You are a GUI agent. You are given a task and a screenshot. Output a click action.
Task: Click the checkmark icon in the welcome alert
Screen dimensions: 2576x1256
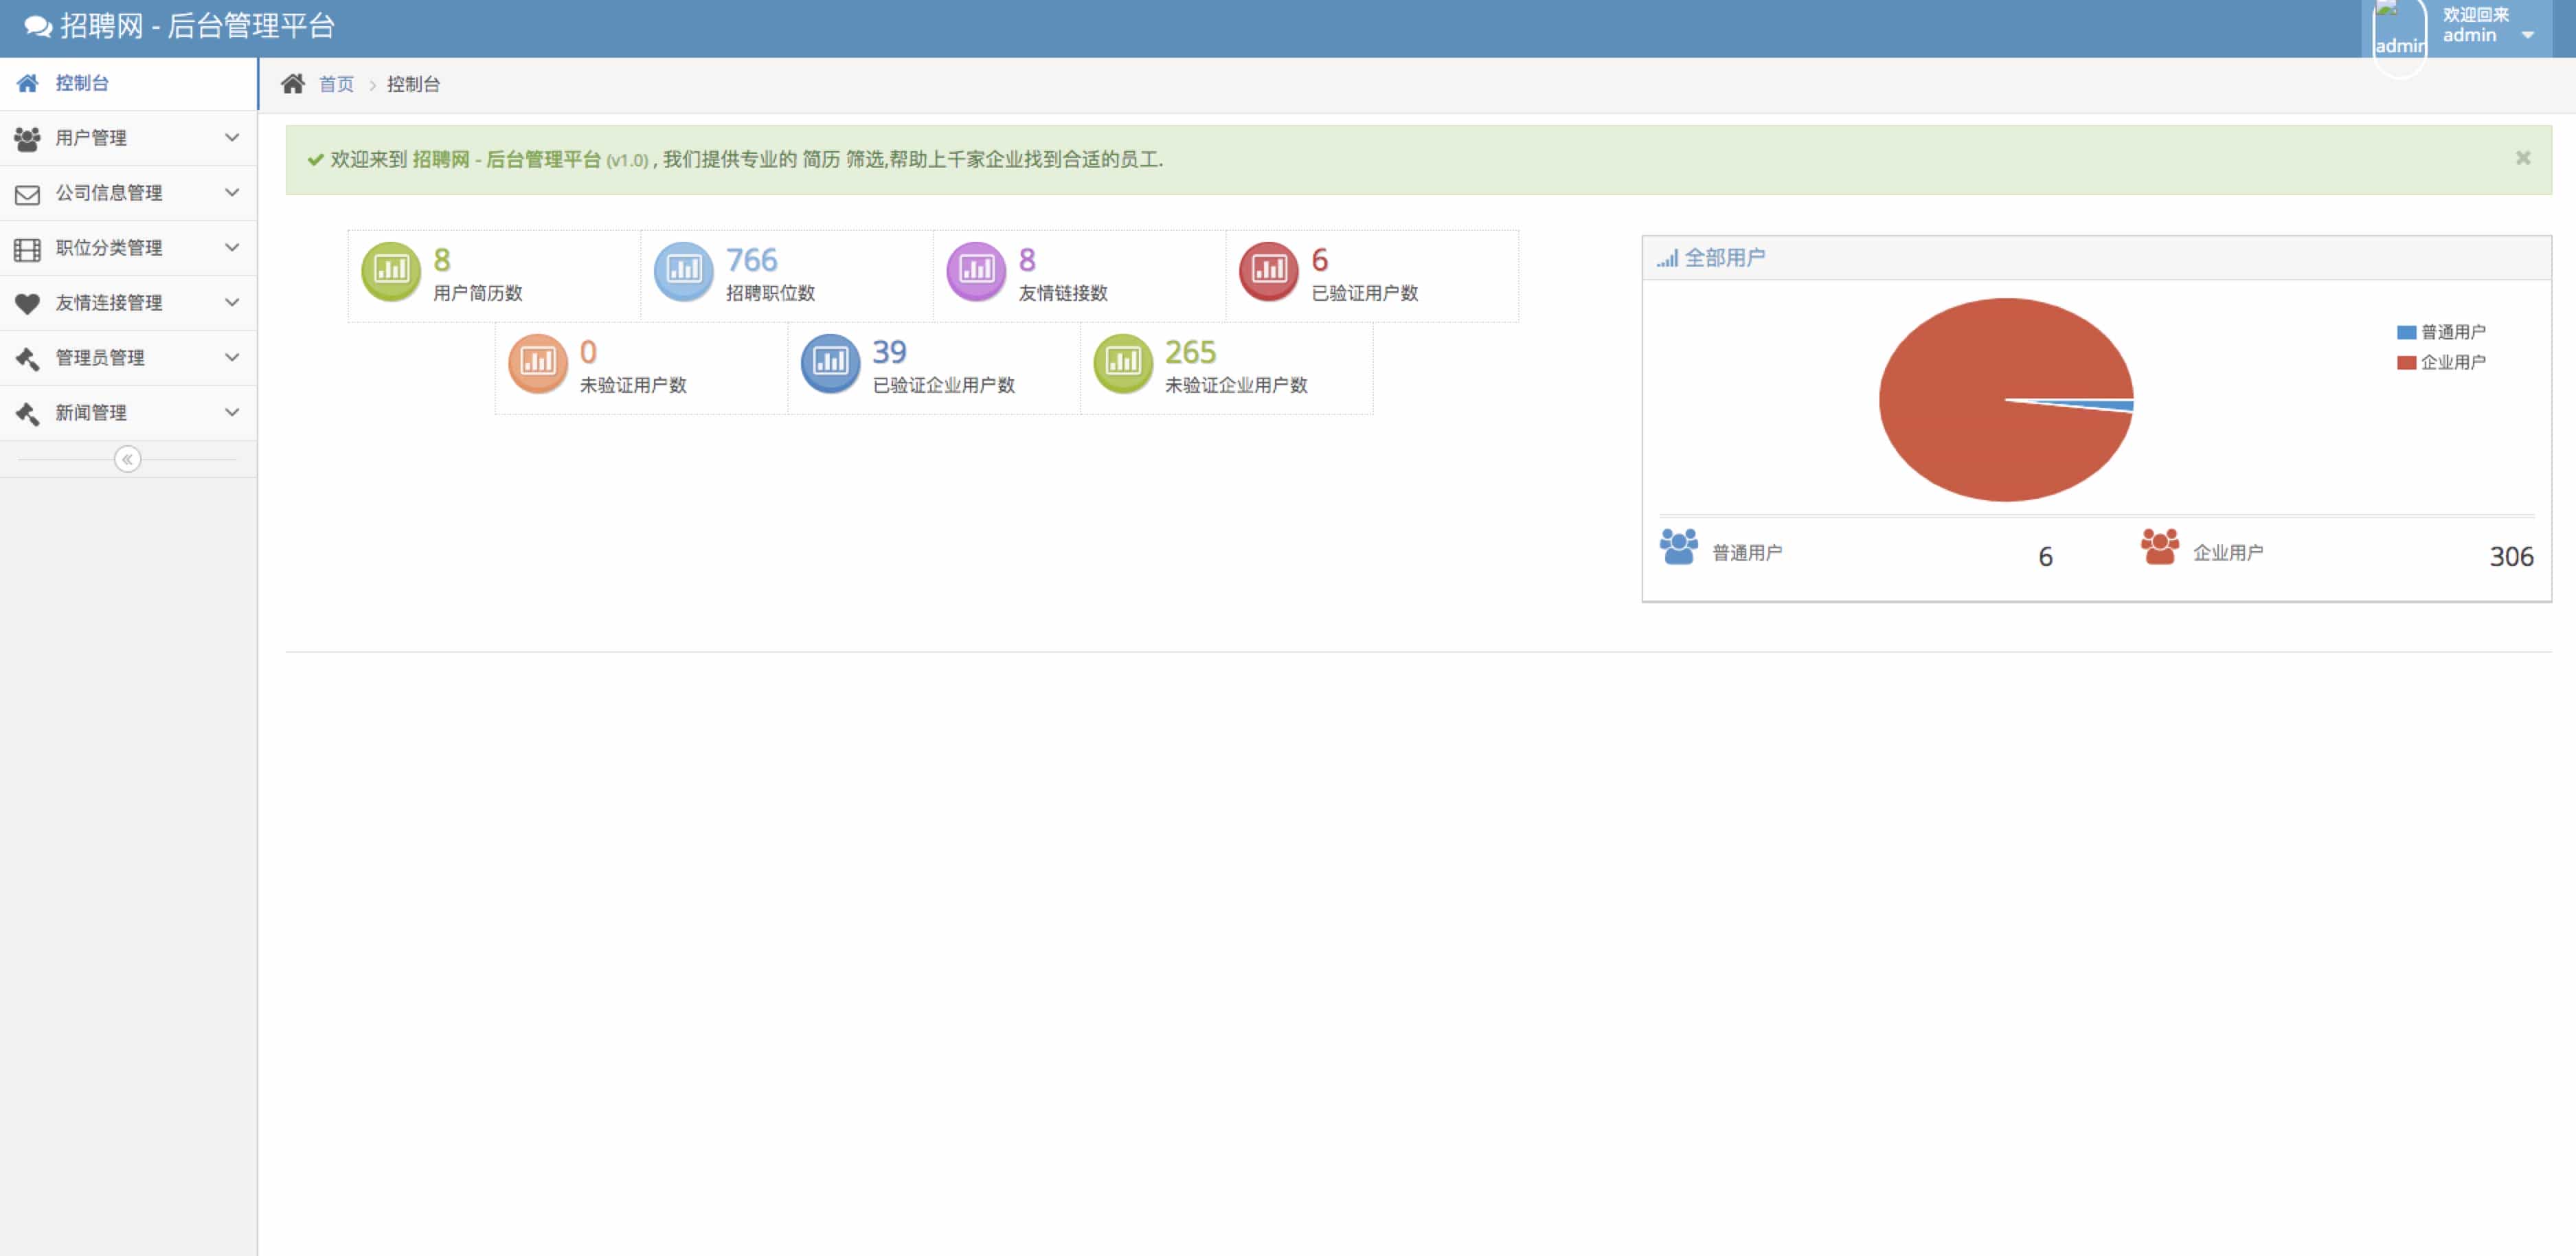click(315, 159)
